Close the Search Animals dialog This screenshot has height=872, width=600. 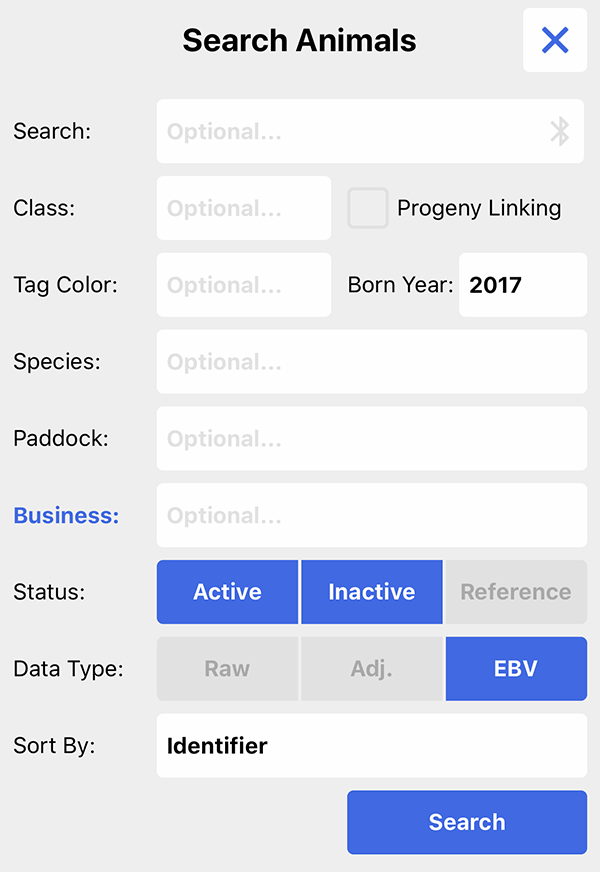[x=554, y=40]
